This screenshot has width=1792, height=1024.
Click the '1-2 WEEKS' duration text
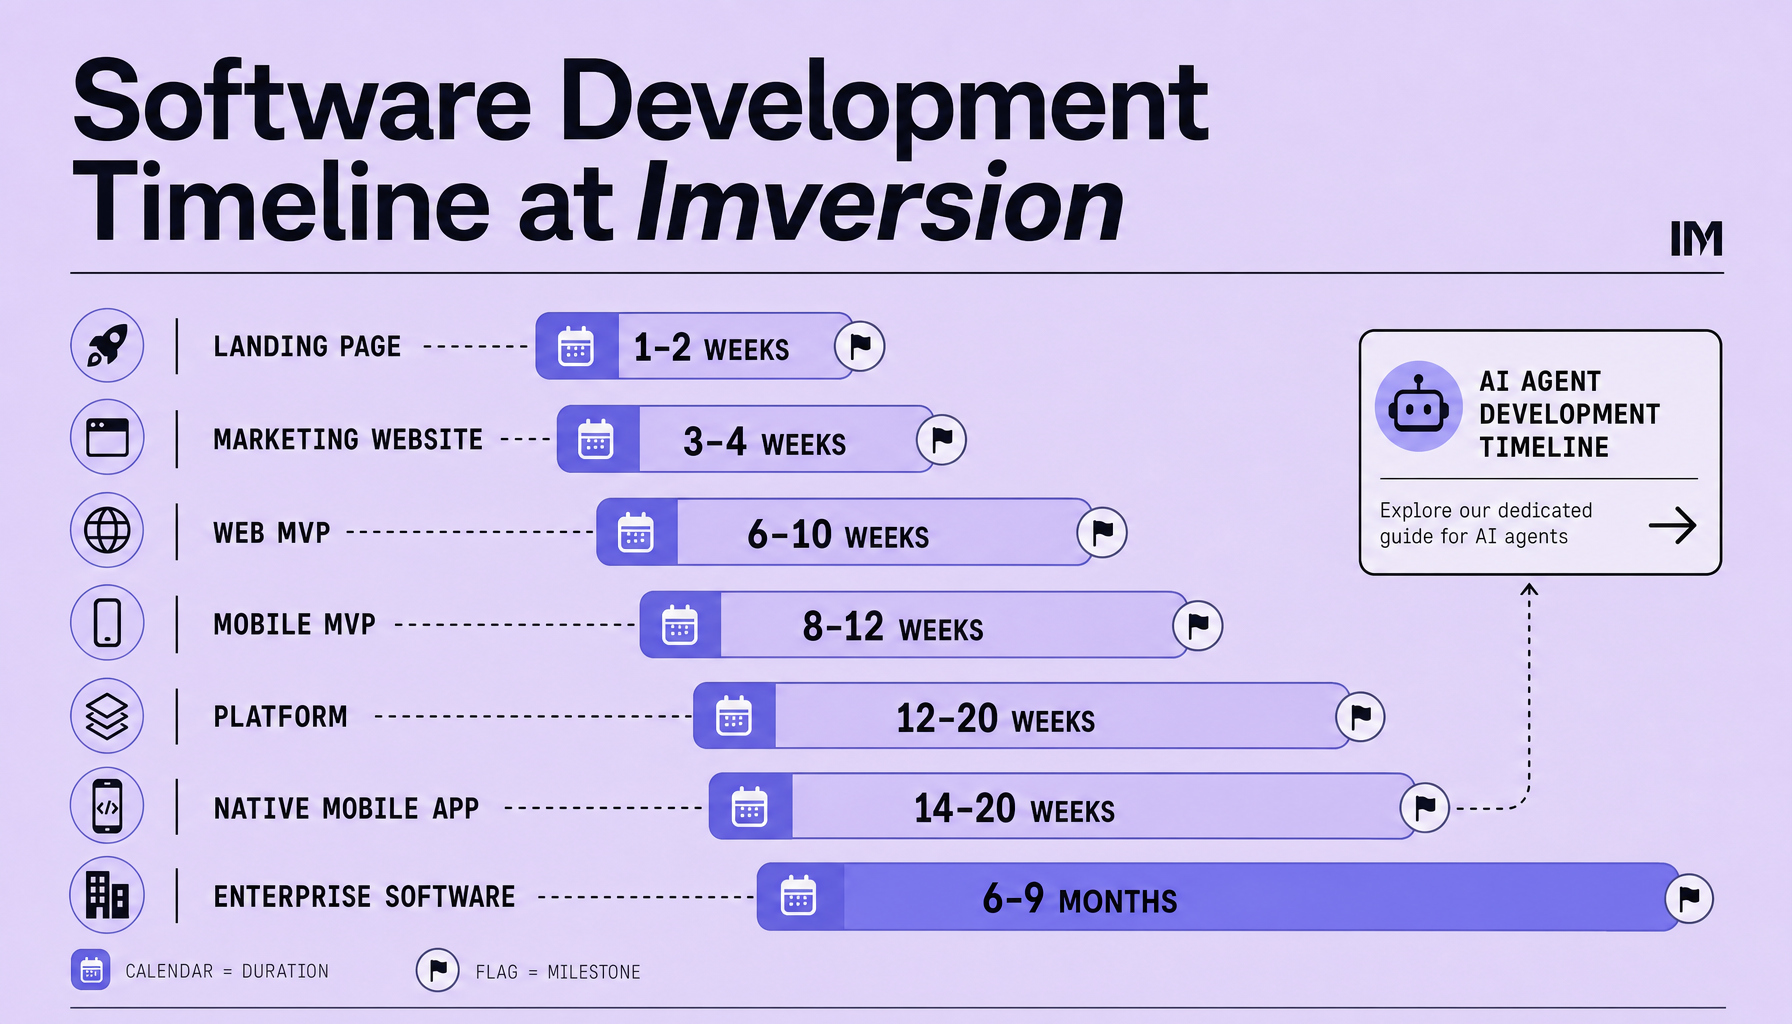[x=711, y=348]
